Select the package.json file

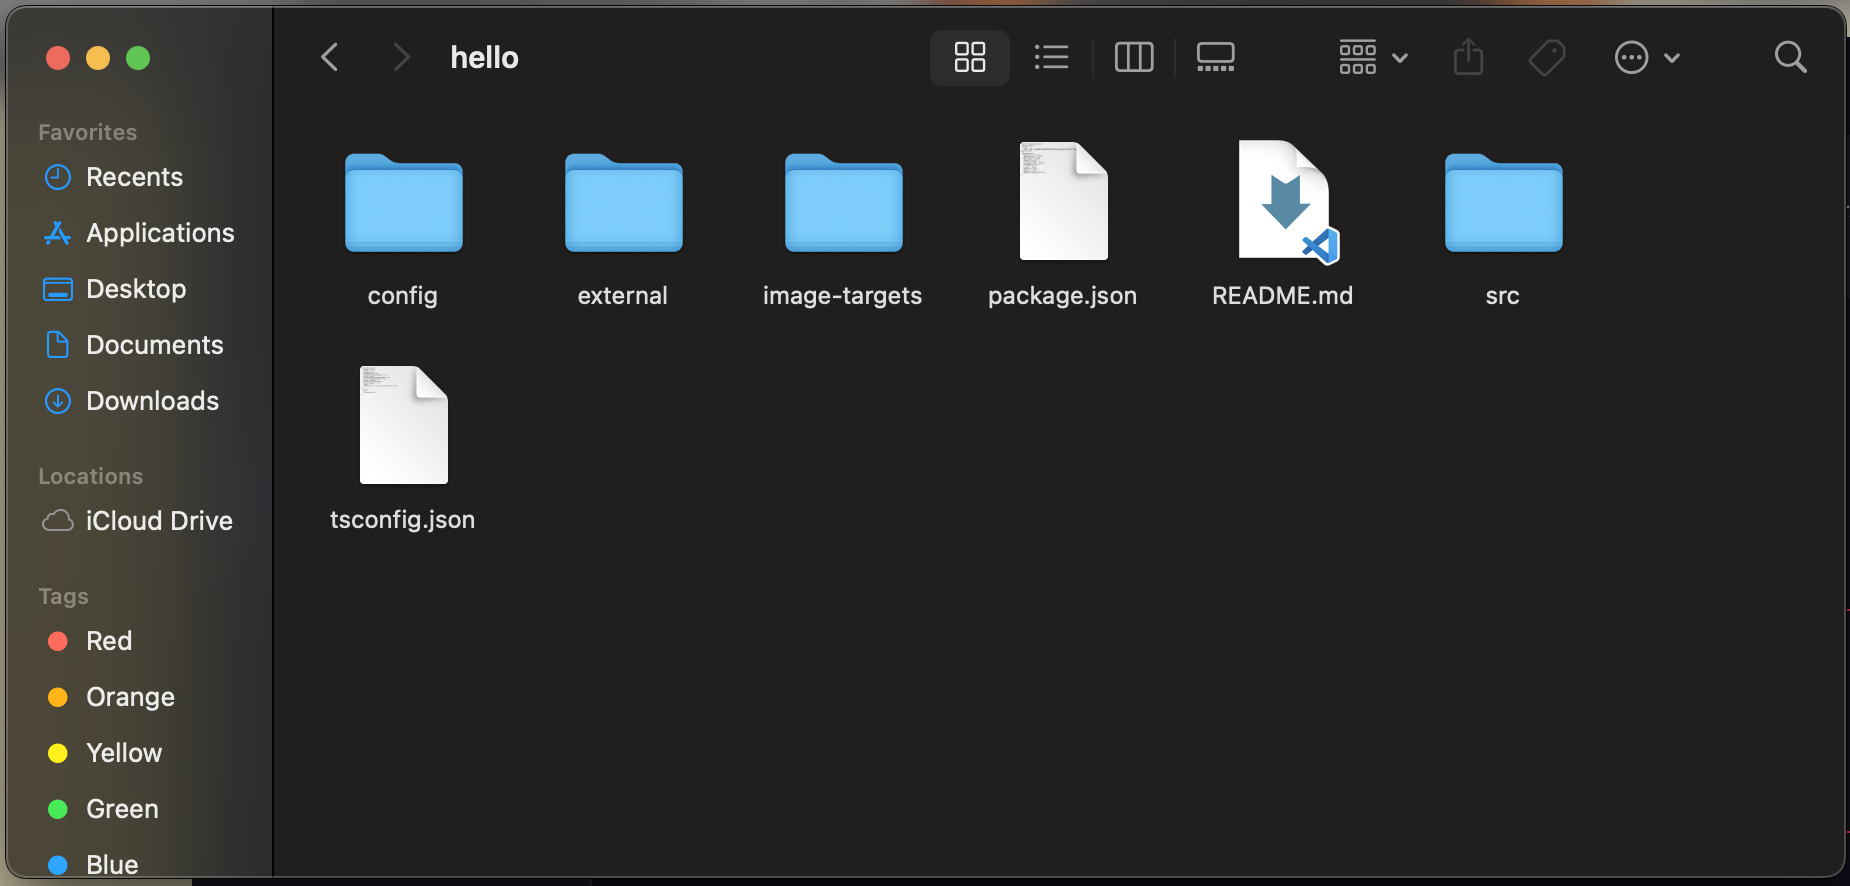click(x=1063, y=203)
